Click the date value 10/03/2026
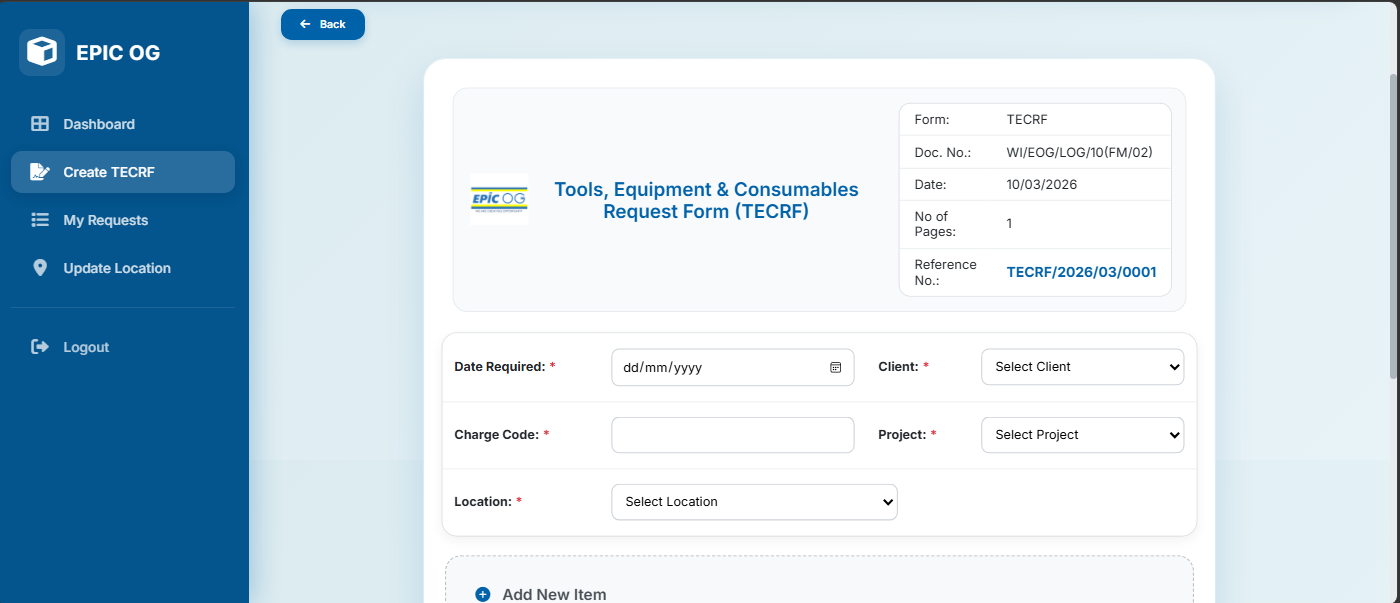 1041,184
